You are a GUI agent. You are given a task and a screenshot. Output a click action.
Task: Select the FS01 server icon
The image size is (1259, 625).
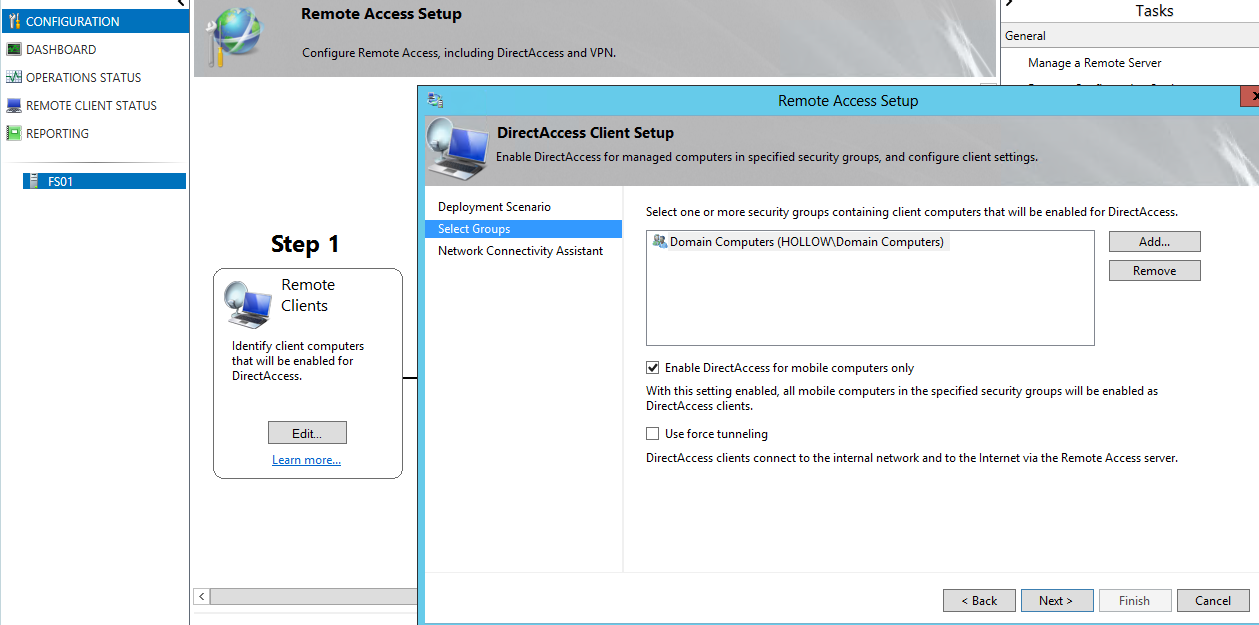33,181
